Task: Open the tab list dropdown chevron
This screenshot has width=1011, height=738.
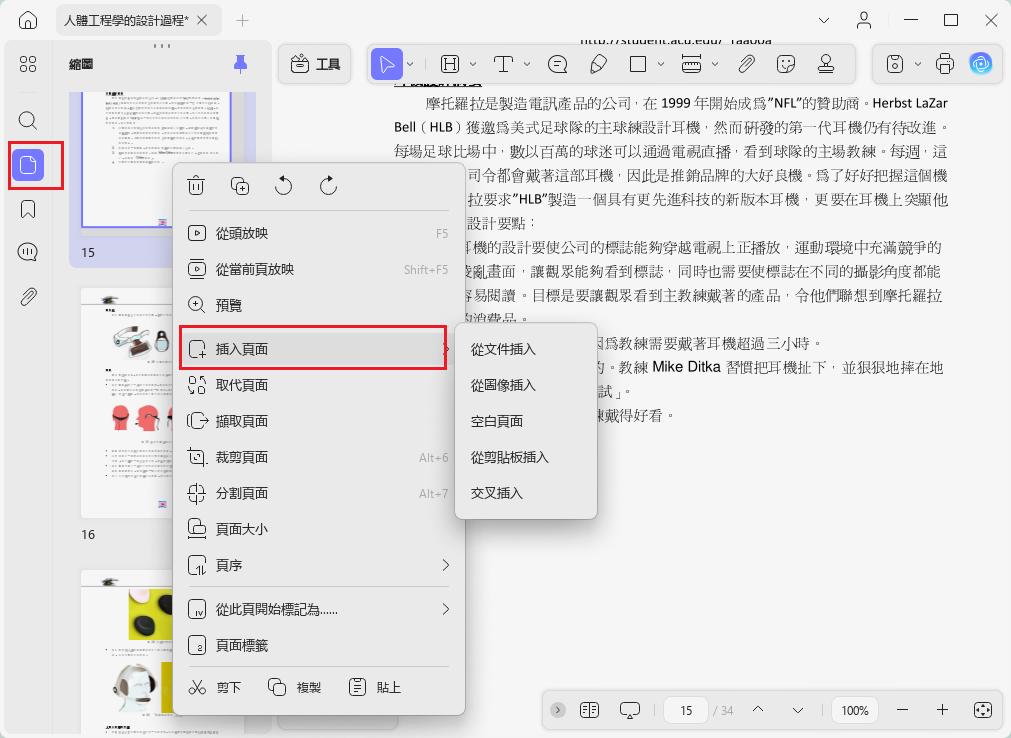Action: point(823,21)
